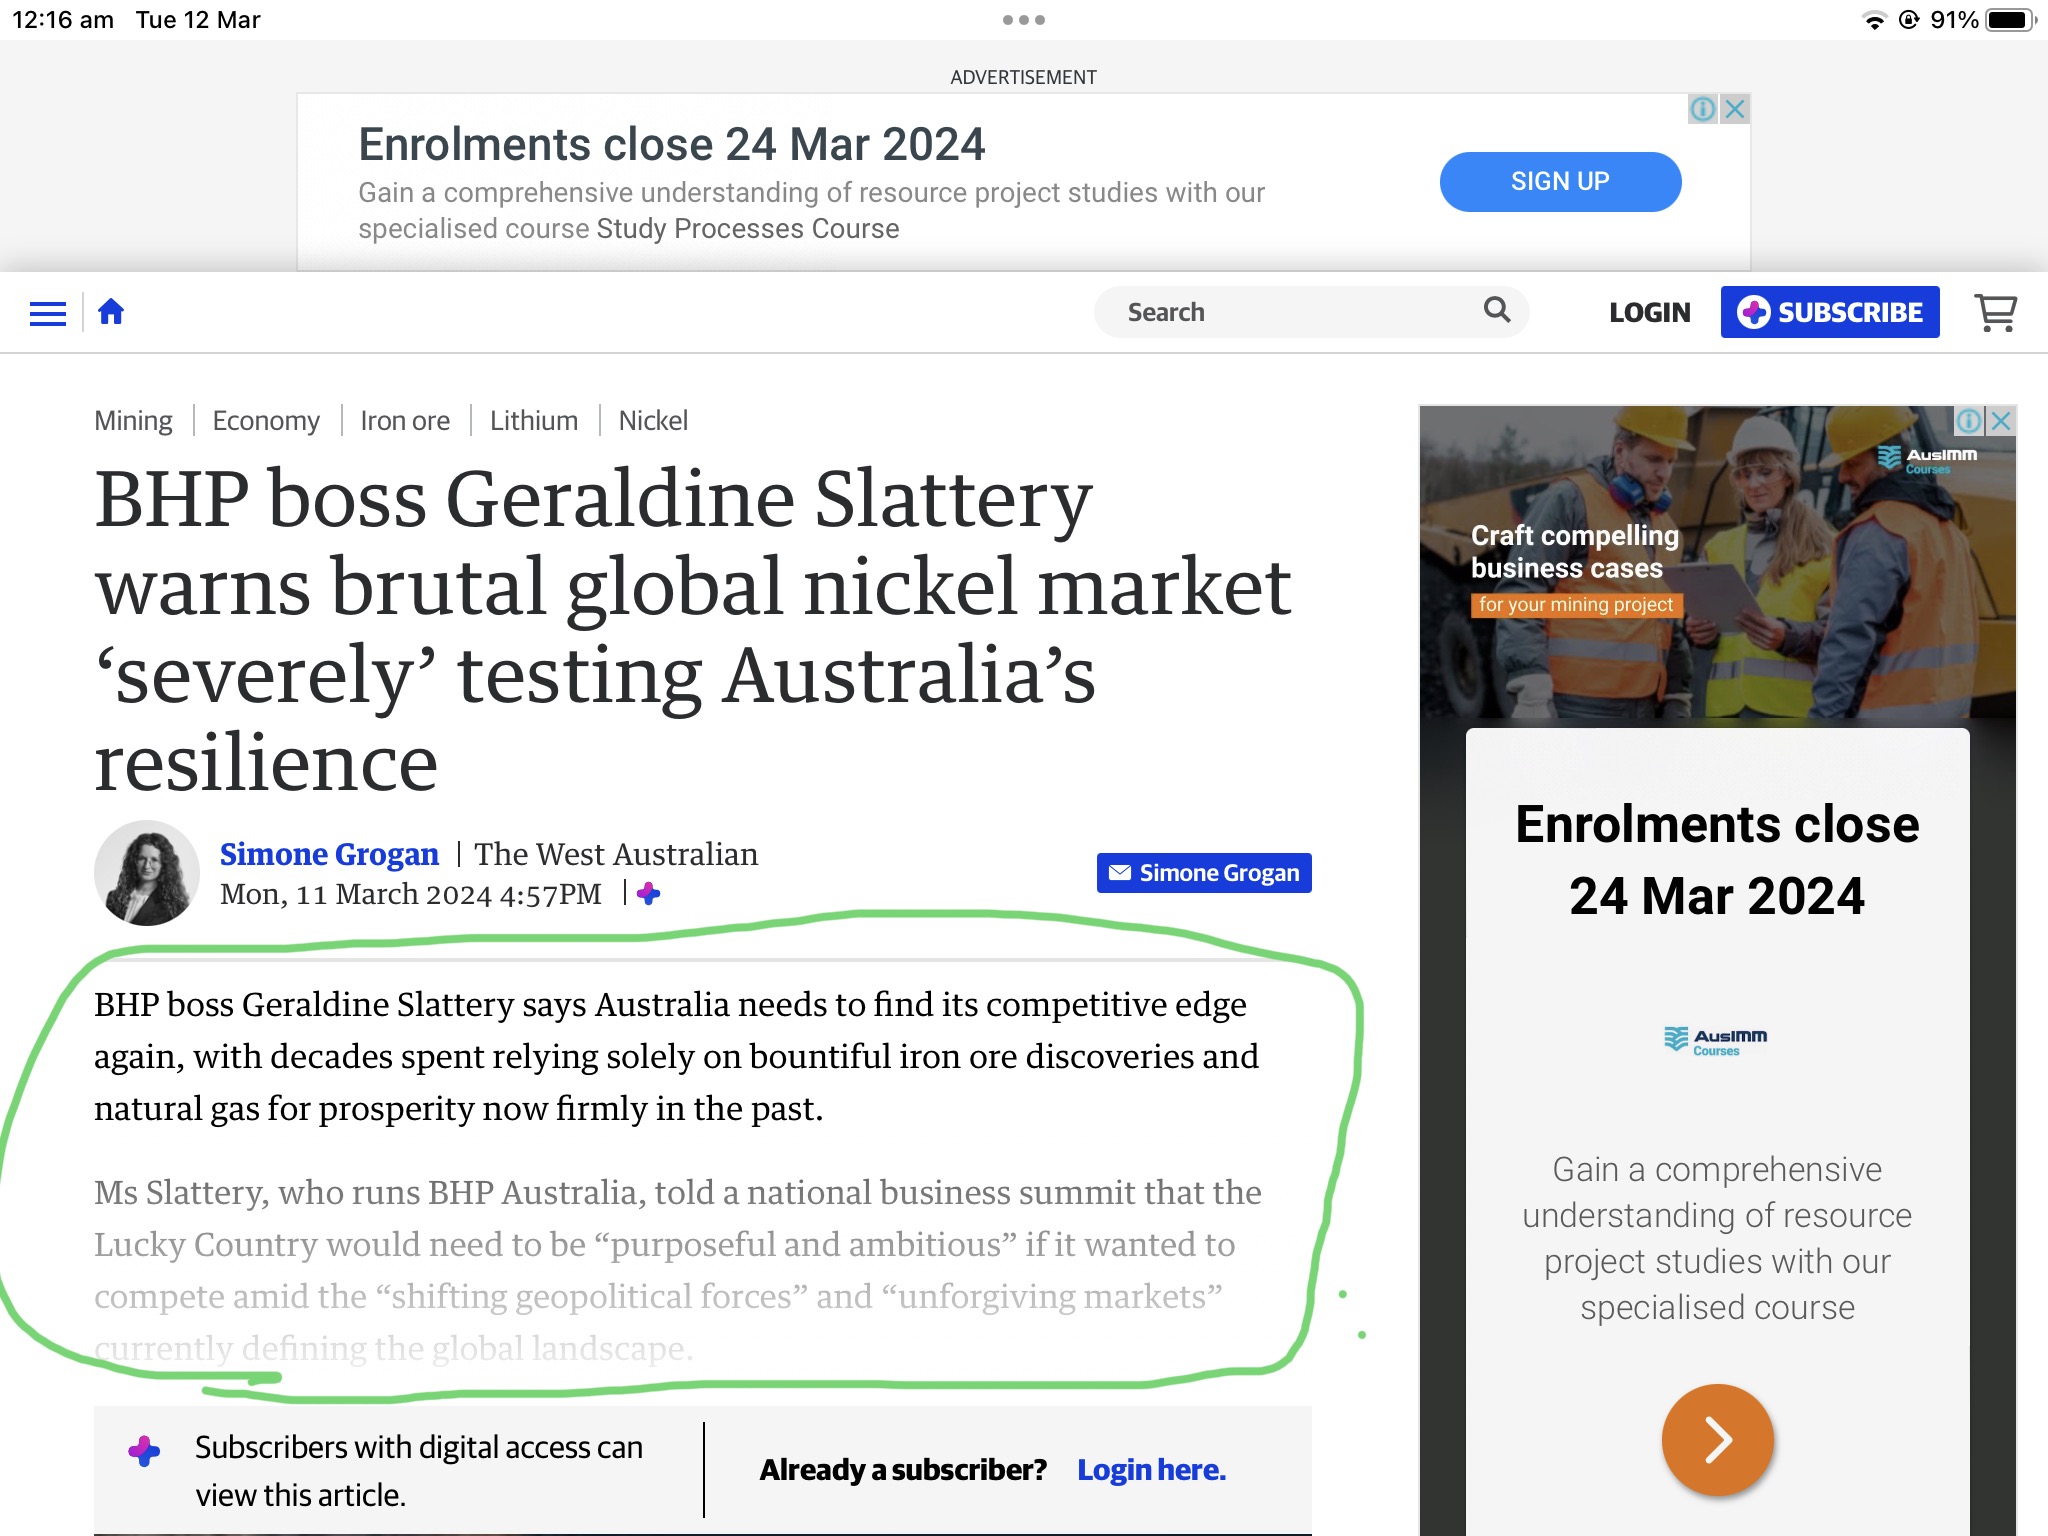
Task: Open the Lithium topic link
Action: click(534, 421)
